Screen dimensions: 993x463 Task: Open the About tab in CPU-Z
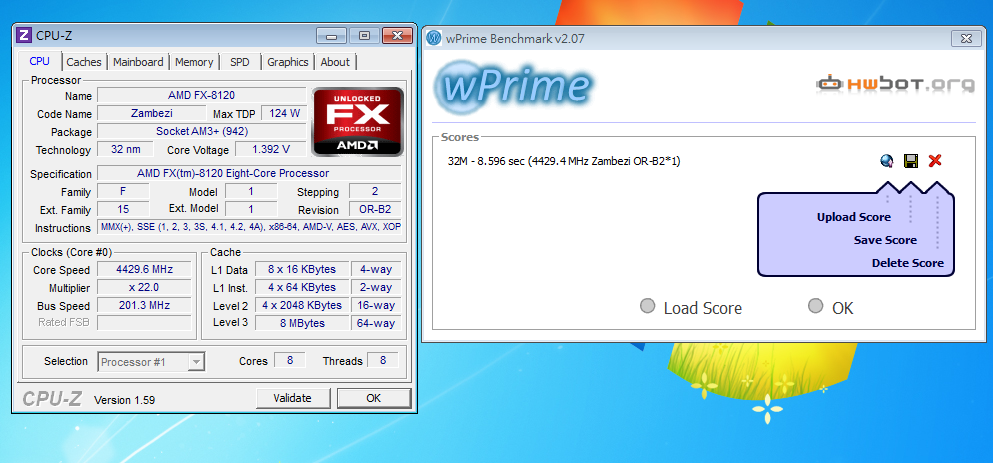(335, 62)
